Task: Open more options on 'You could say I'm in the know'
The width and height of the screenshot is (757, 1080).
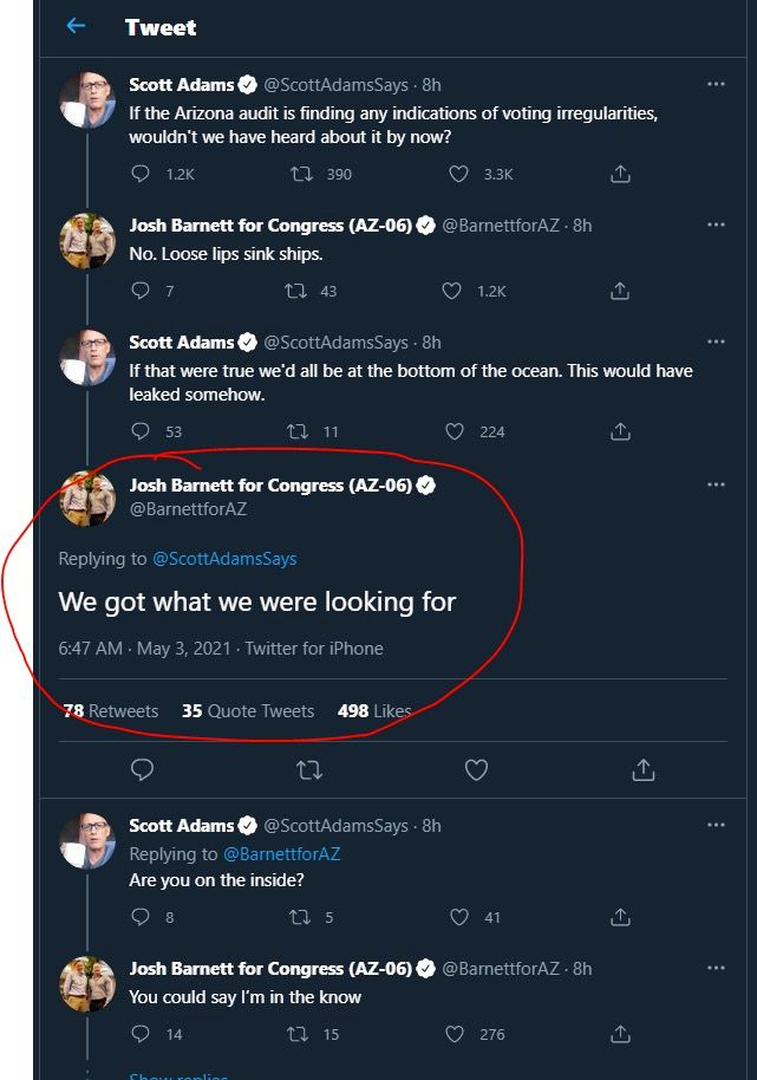Action: point(715,968)
